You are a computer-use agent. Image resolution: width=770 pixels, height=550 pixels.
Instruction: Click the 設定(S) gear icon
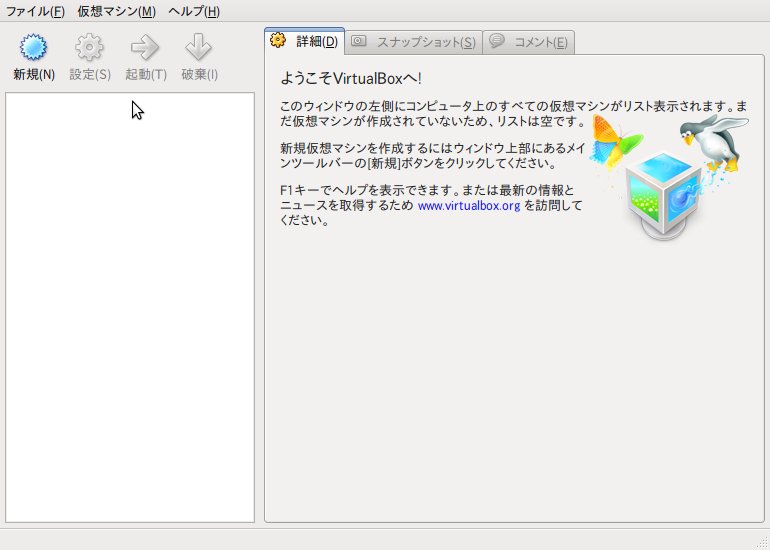pos(89,47)
